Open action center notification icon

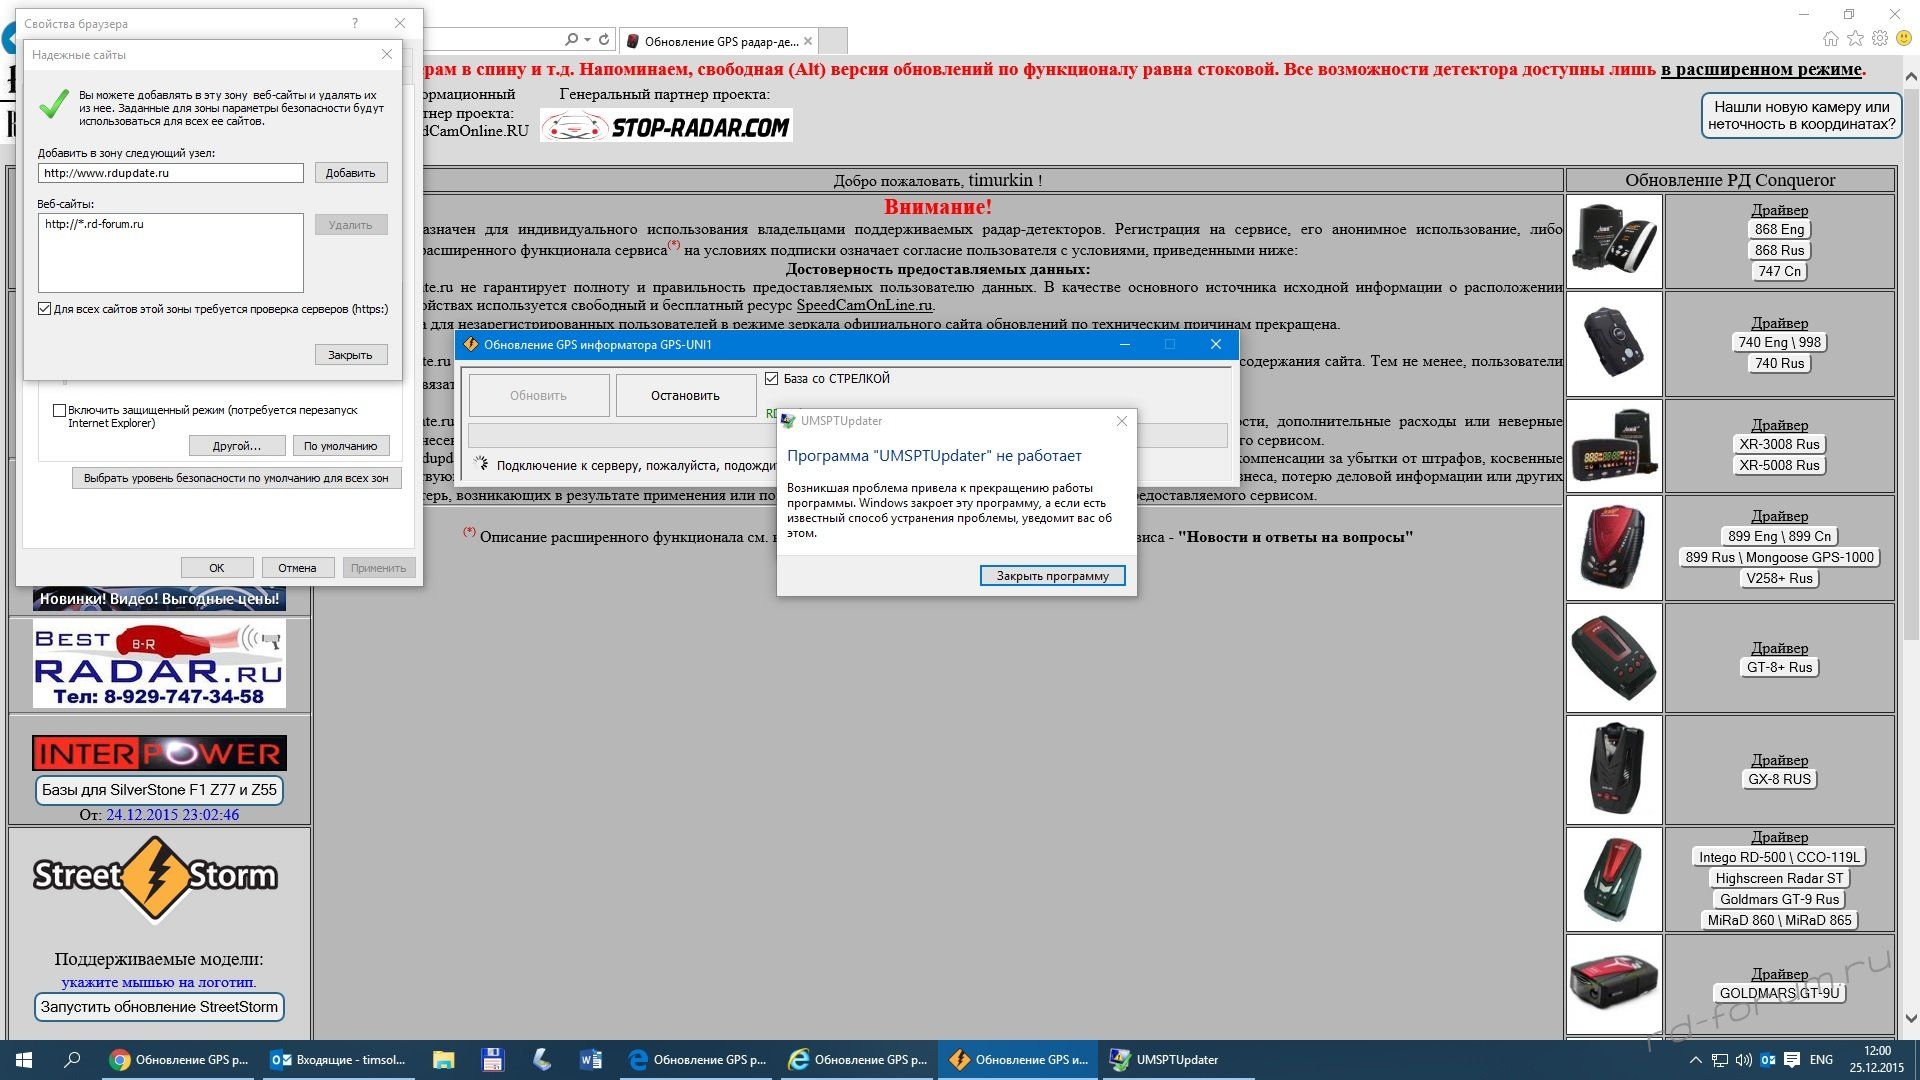[x=1792, y=1060]
